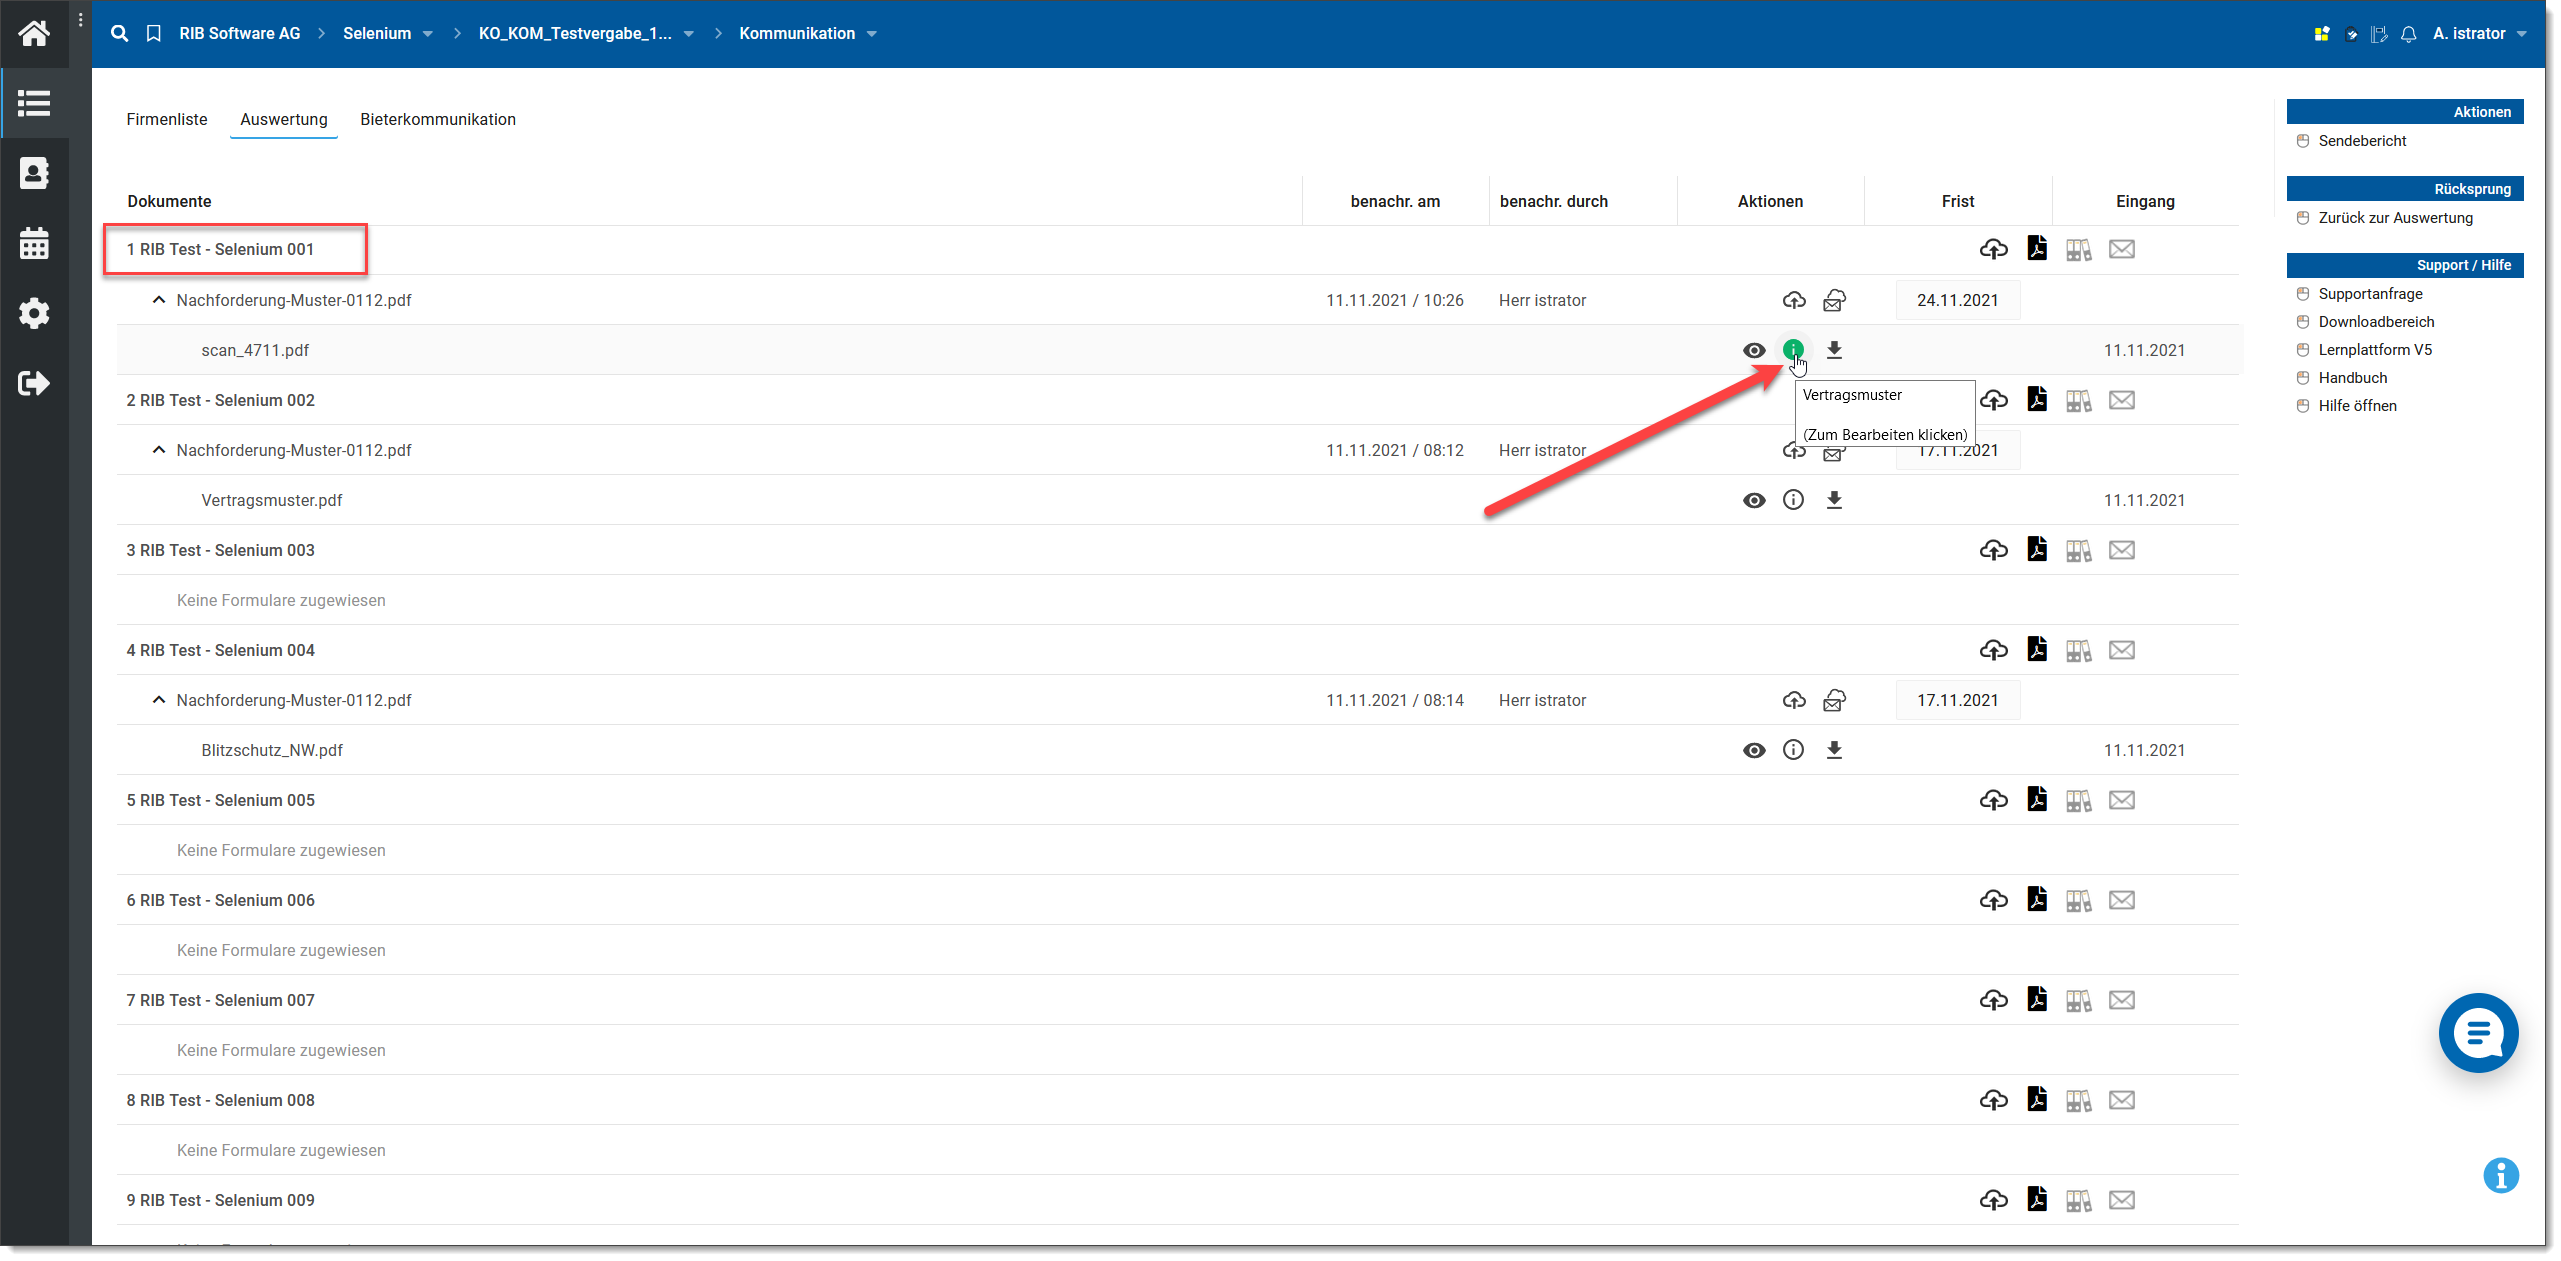Click the Frist date field 24.11.2021
The height and width of the screenshot is (1261, 2561).
(x=1956, y=300)
